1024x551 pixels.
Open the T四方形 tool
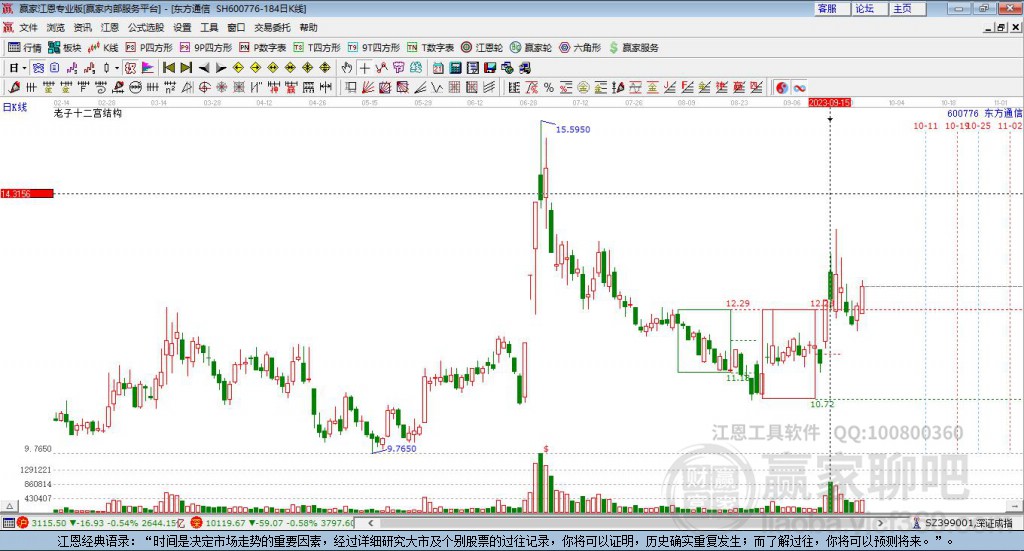(317, 48)
